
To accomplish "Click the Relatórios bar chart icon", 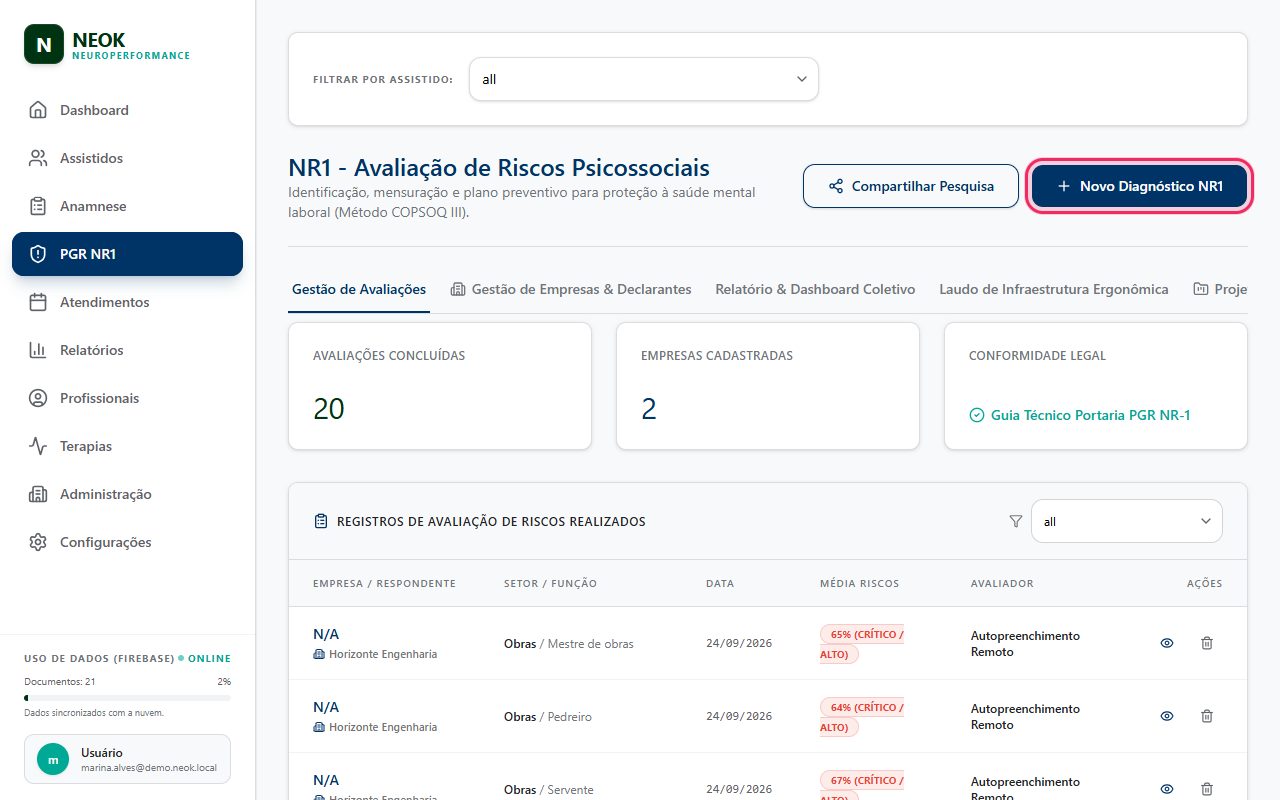I will [38, 350].
